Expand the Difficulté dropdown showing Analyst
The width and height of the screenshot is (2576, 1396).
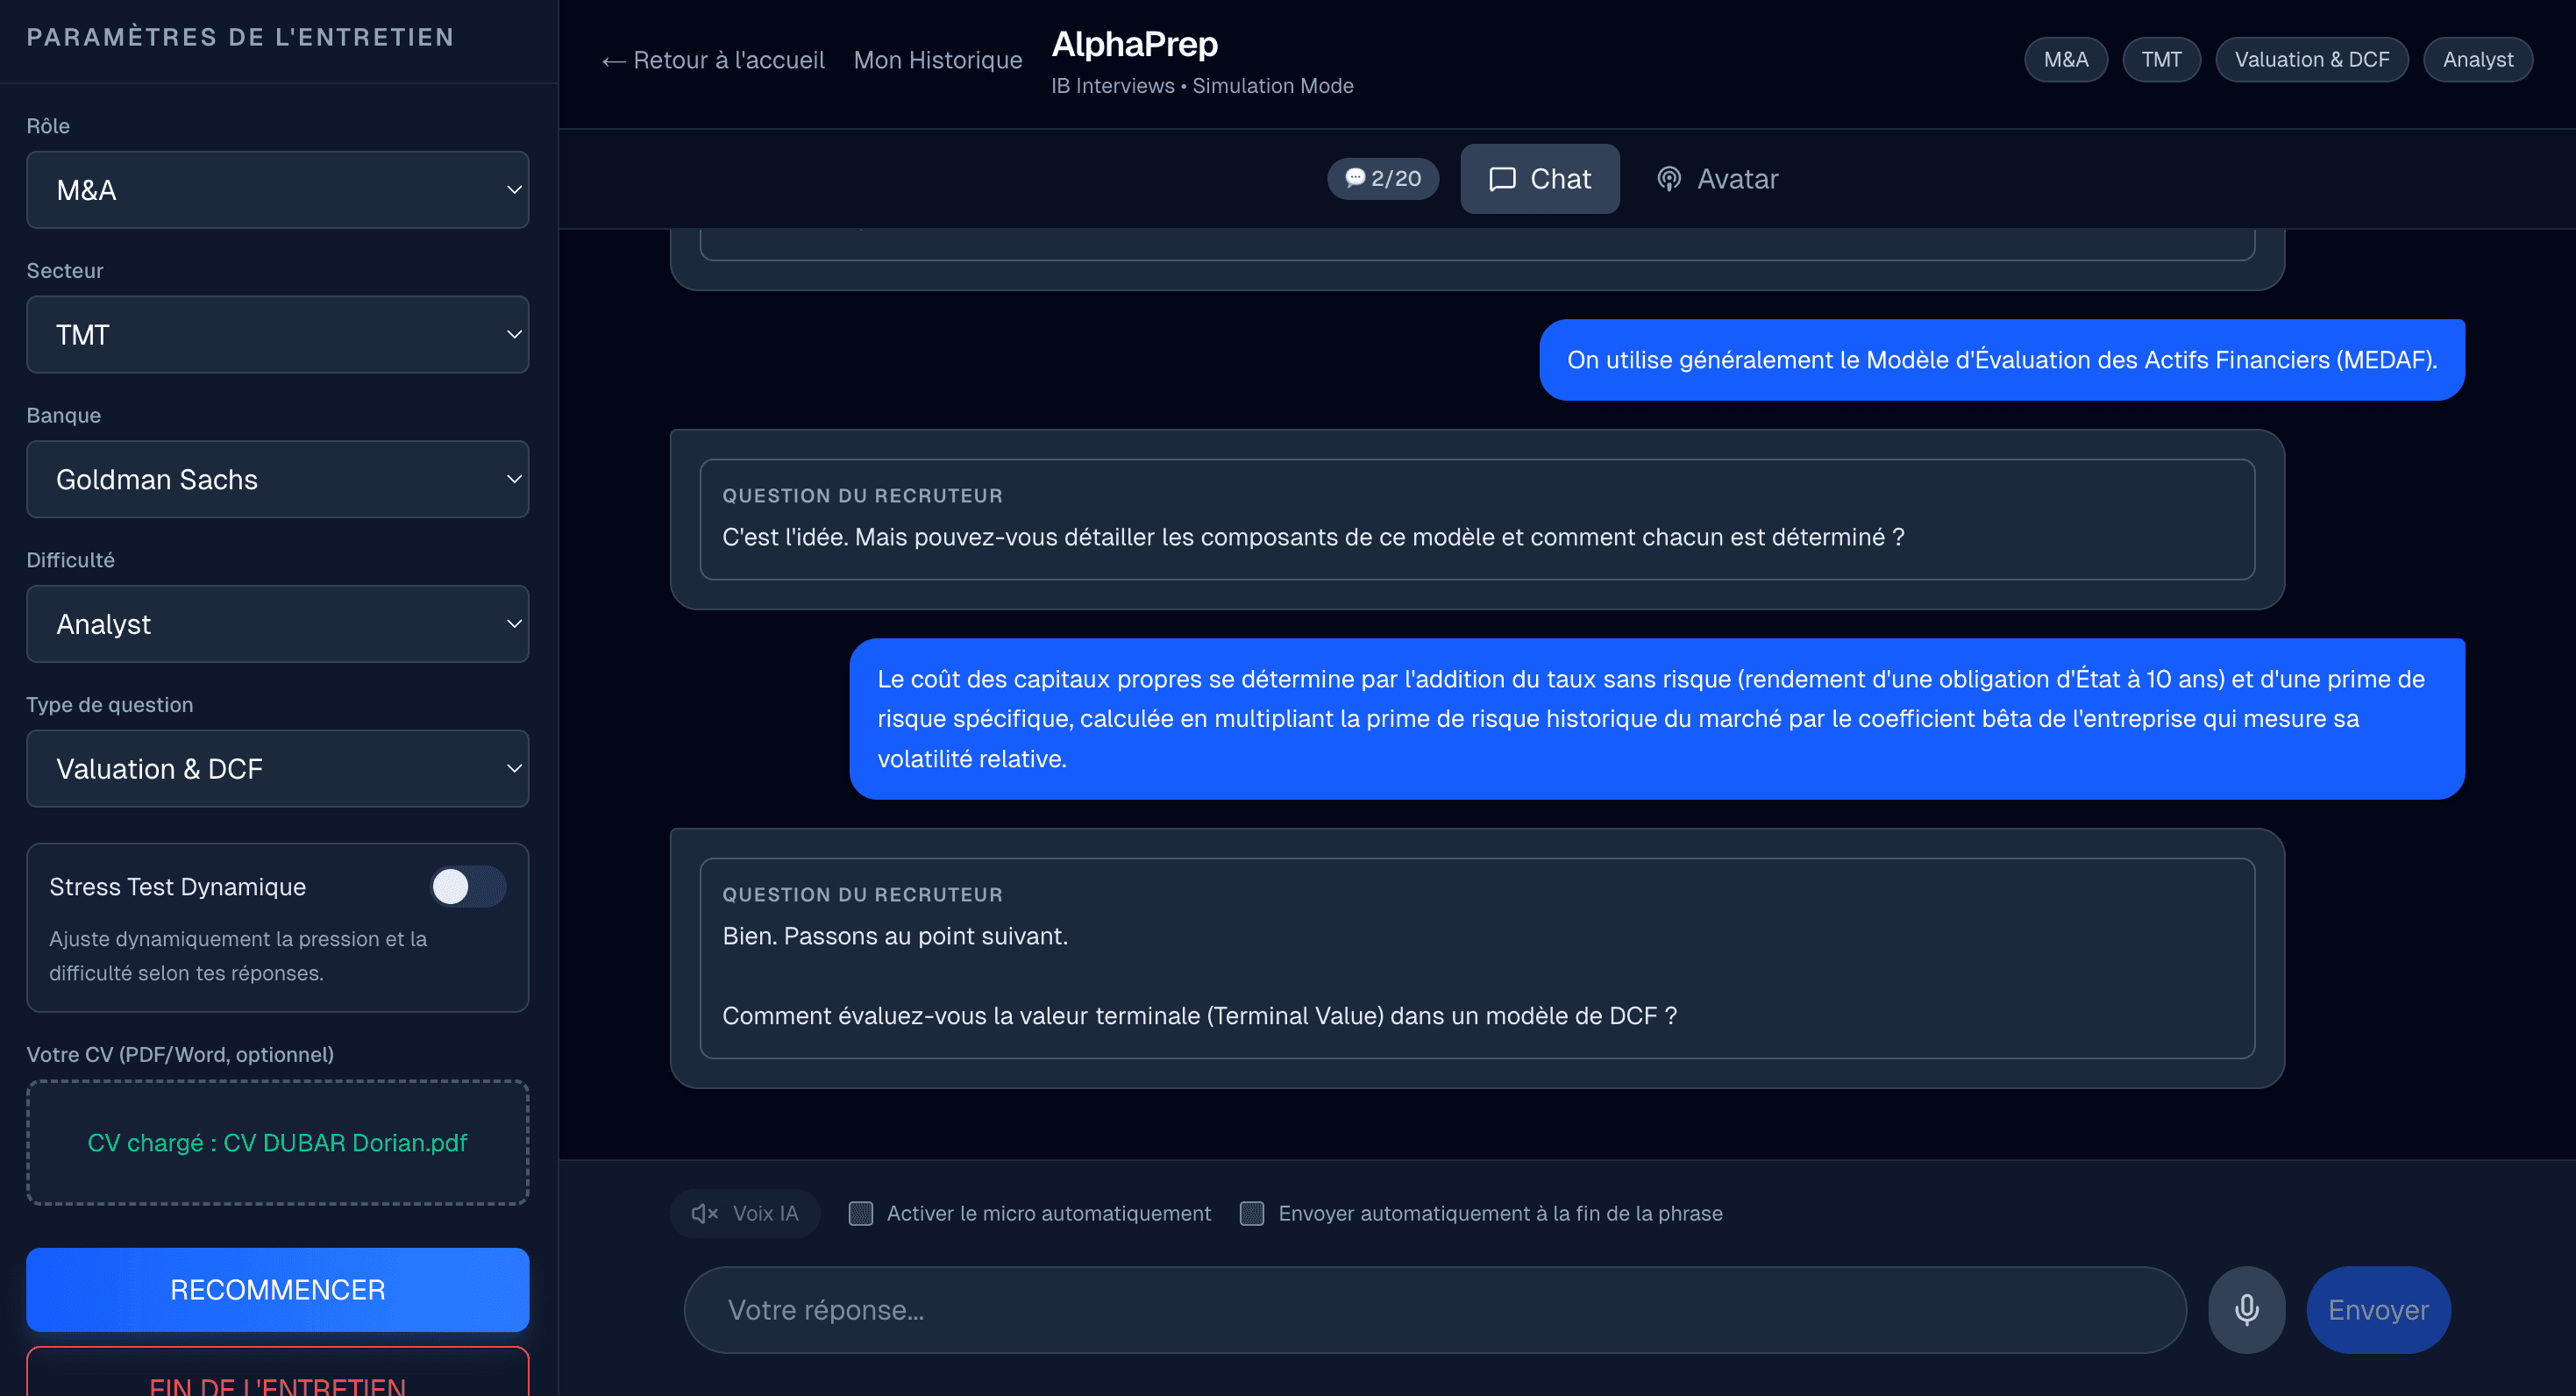(x=277, y=624)
